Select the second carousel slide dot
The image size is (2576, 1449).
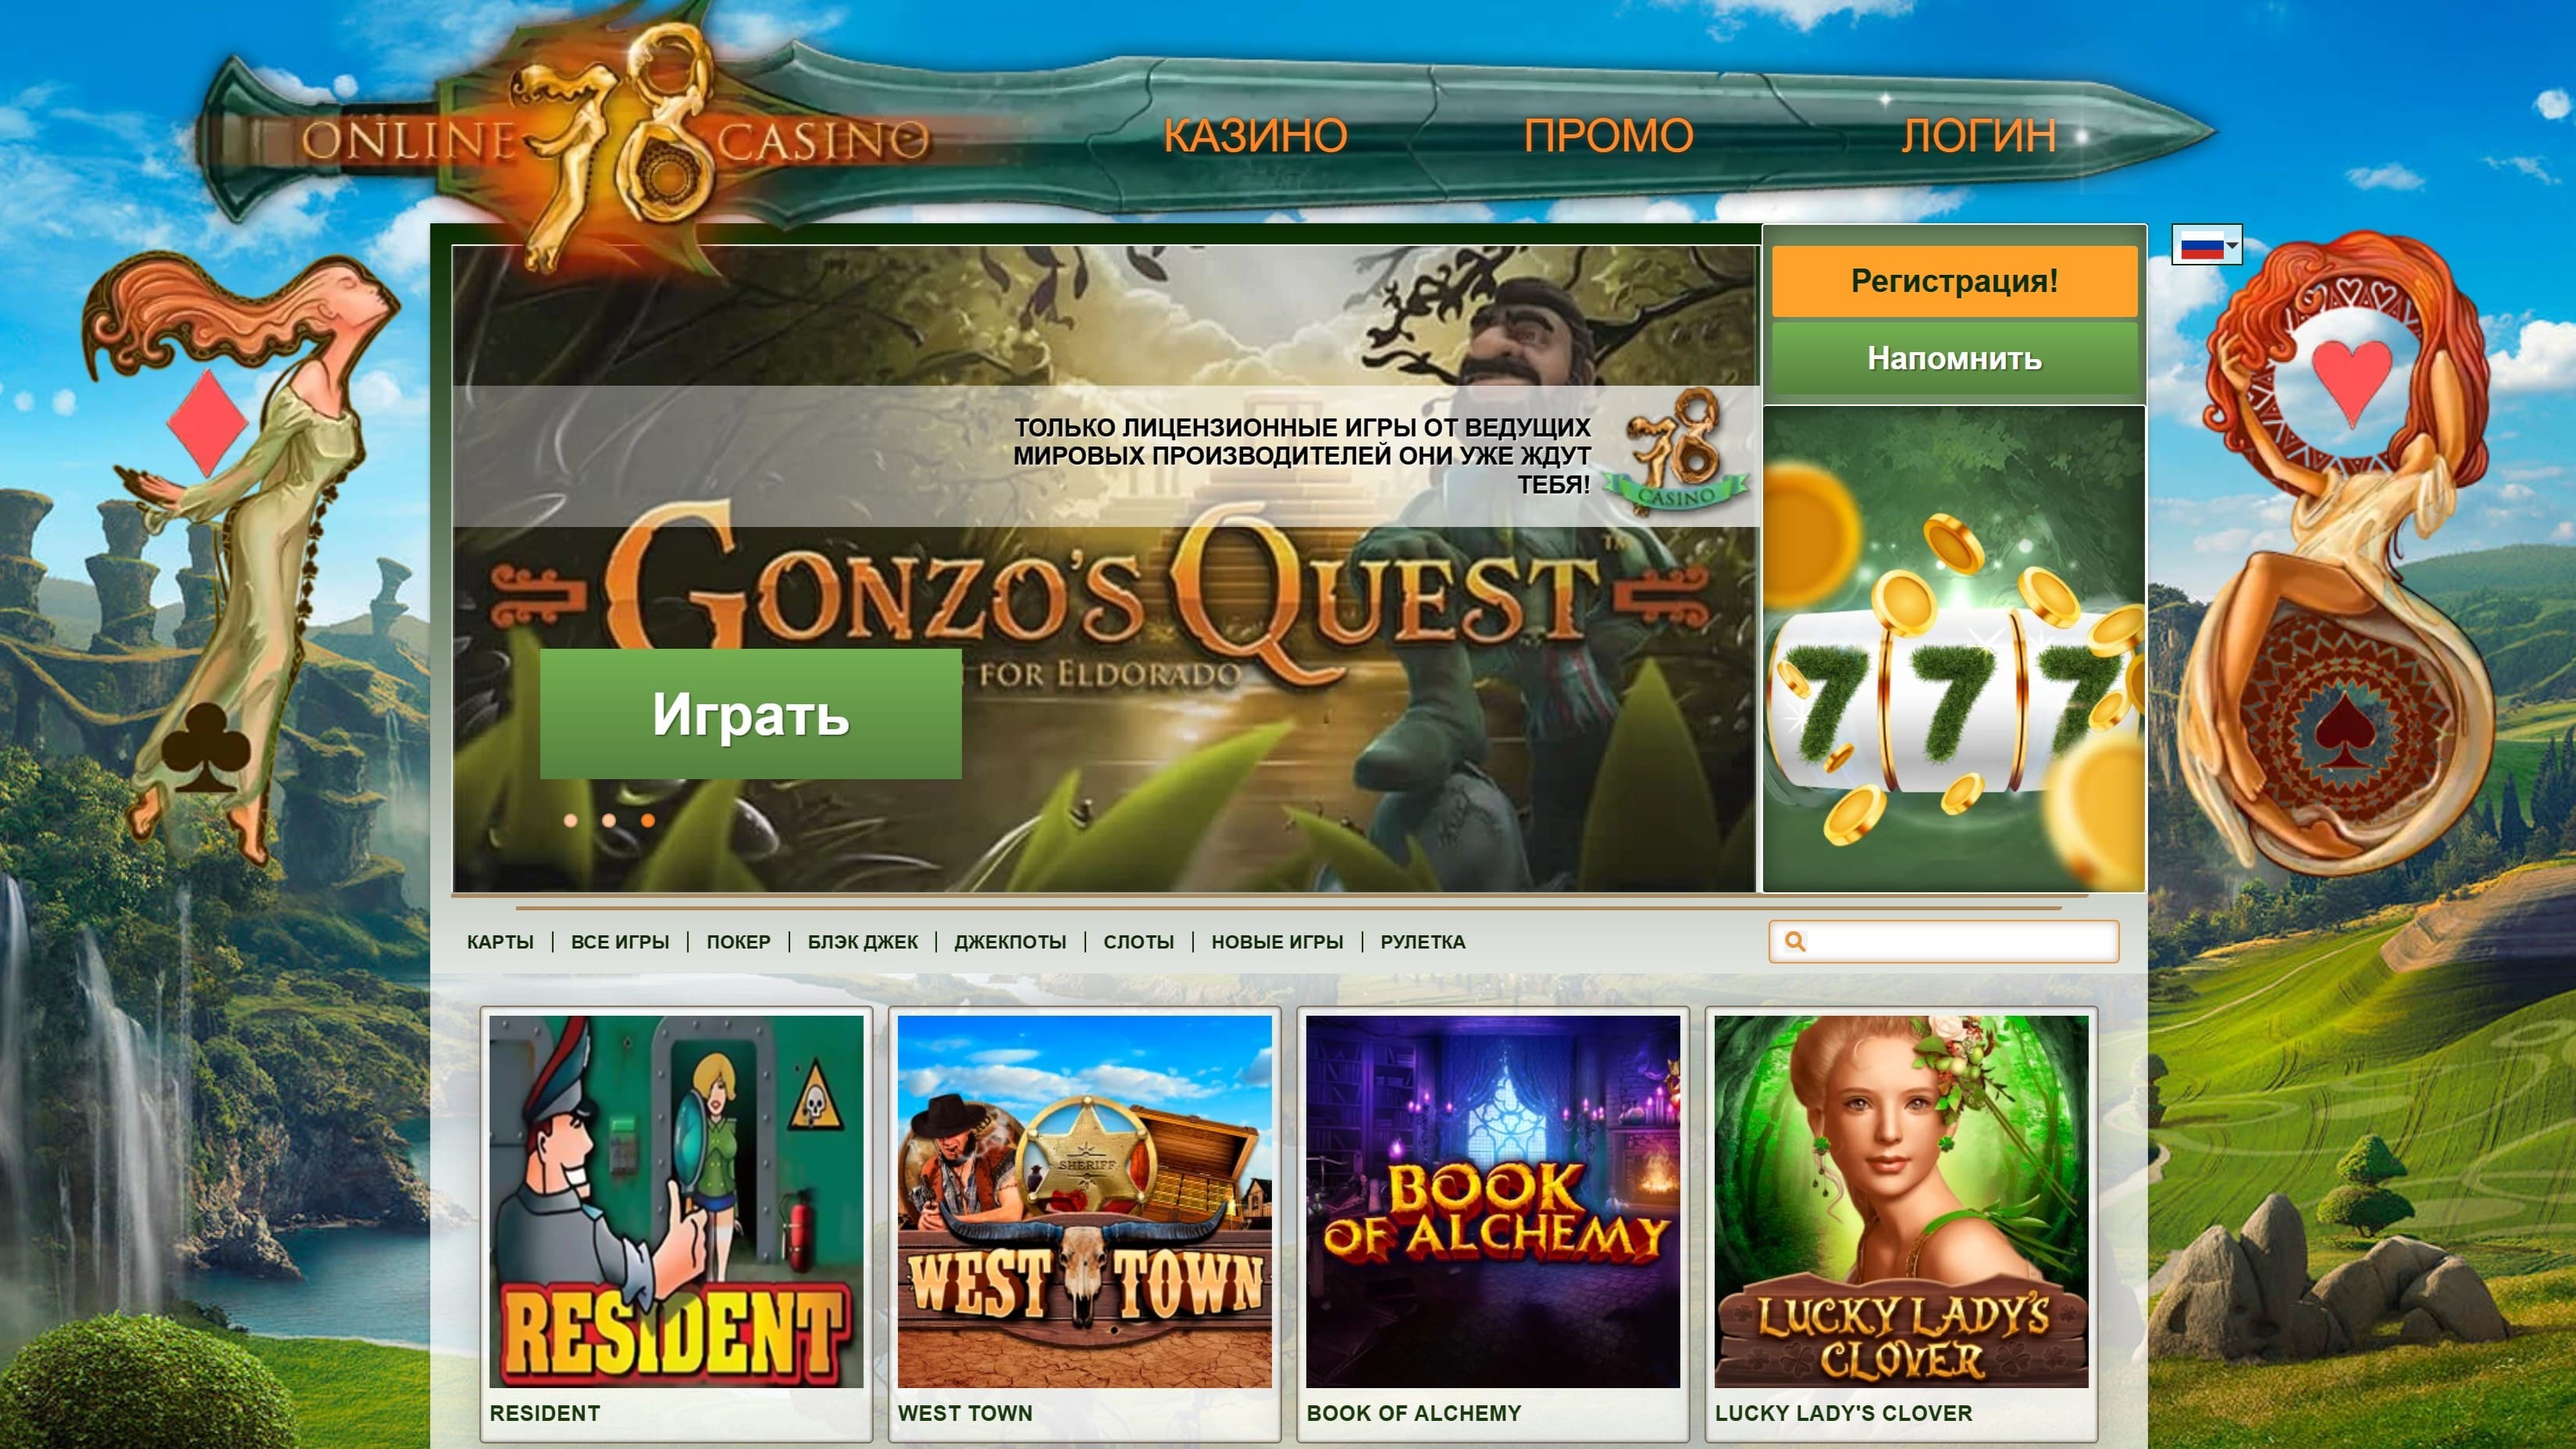[609, 820]
